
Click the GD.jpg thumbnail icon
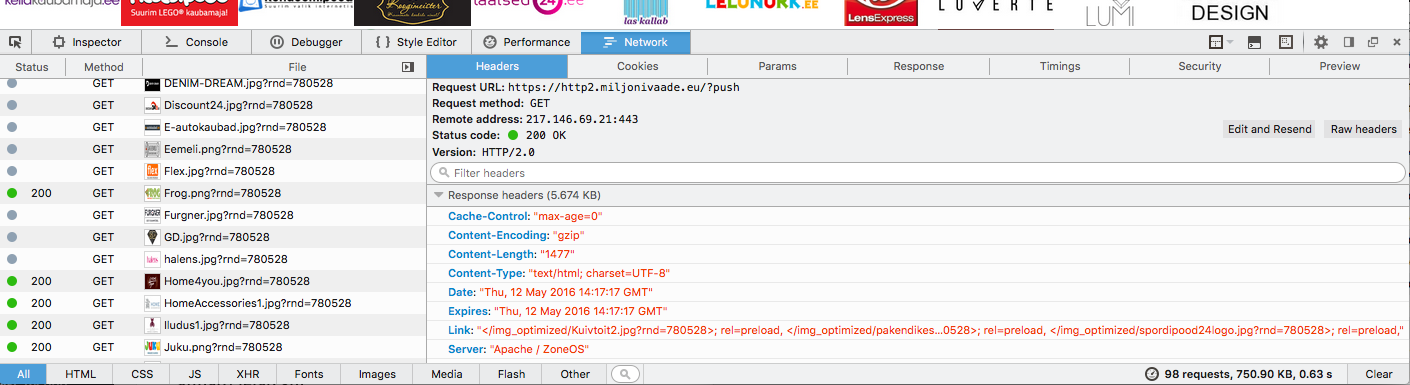[152, 237]
